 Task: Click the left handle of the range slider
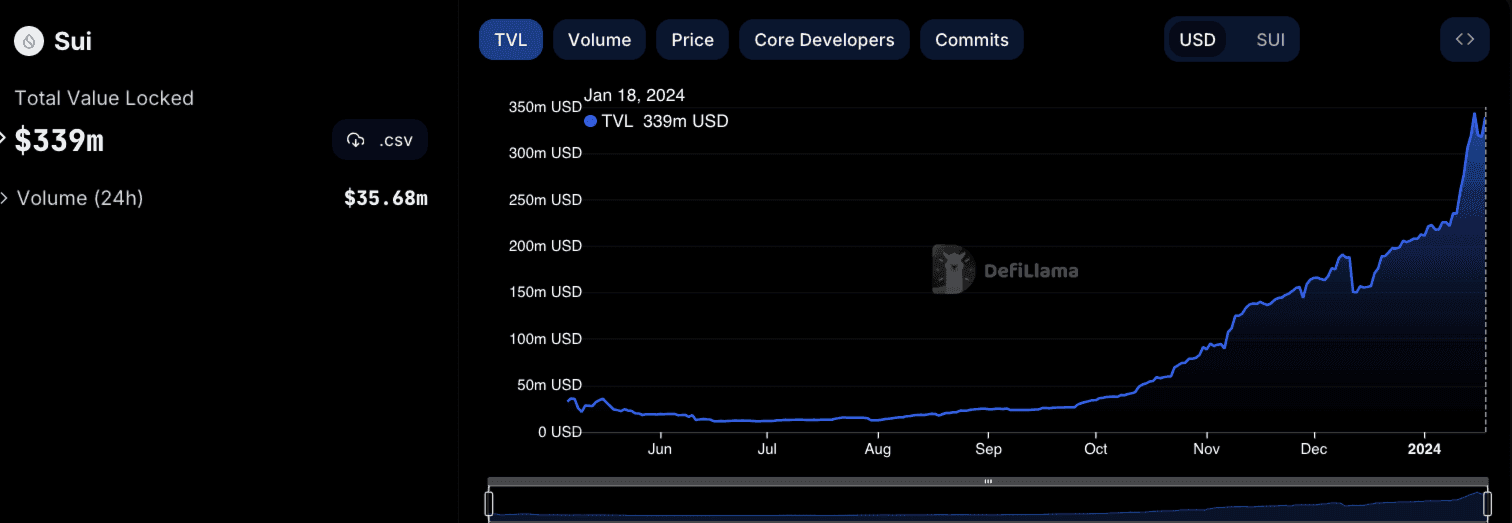click(489, 503)
